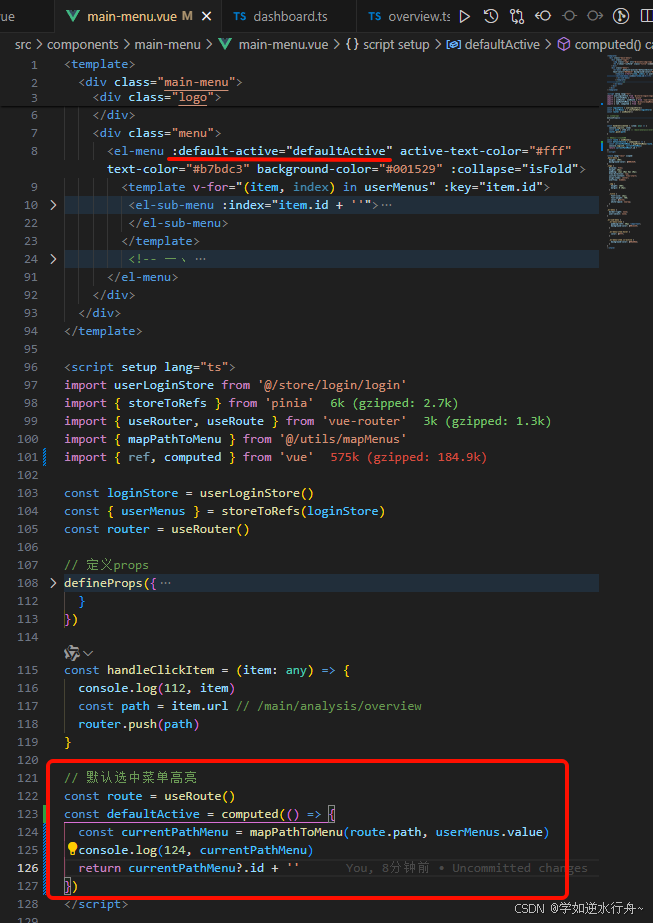Click 'handleClickItem' on line 115
Image resolution: width=653 pixels, height=923 pixels.
click(x=161, y=670)
